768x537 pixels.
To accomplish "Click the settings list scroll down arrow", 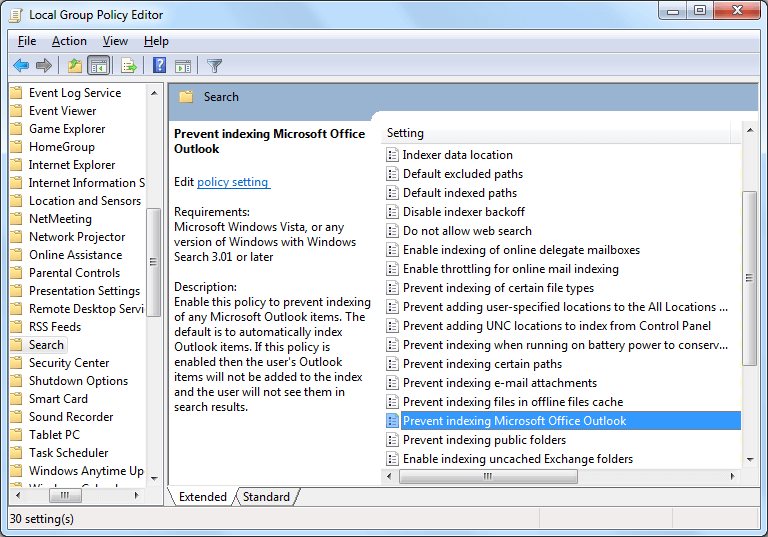I will pos(750,460).
